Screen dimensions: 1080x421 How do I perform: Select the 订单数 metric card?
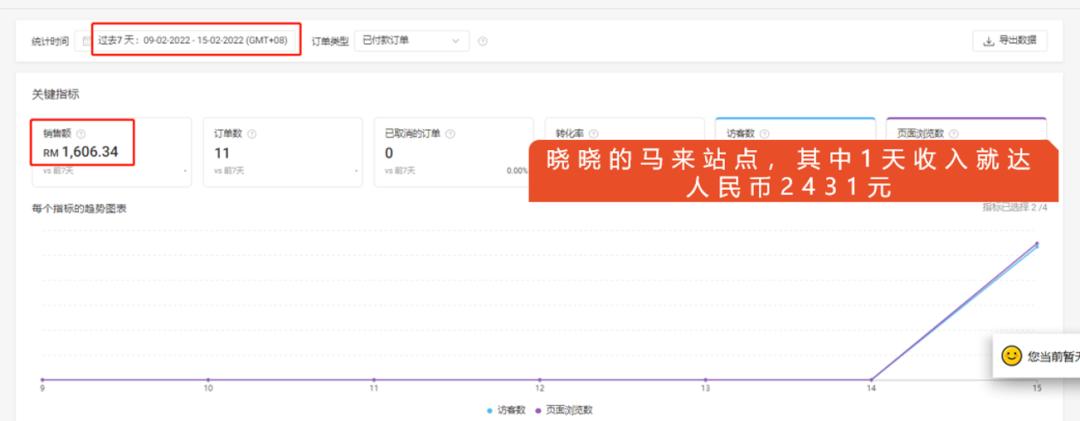click(x=281, y=152)
